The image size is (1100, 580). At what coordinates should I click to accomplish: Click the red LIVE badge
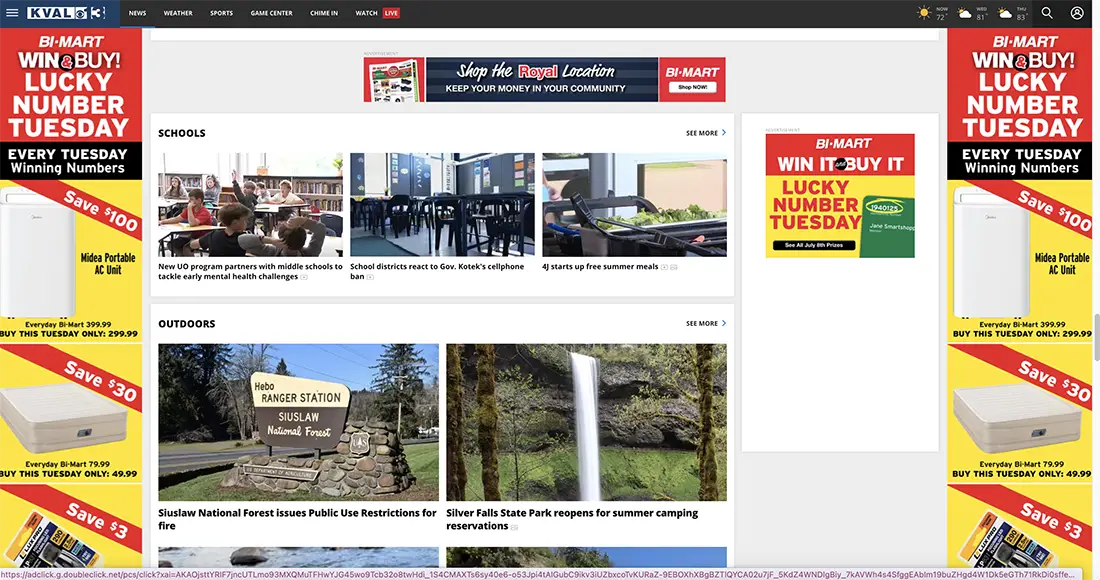(x=391, y=13)
